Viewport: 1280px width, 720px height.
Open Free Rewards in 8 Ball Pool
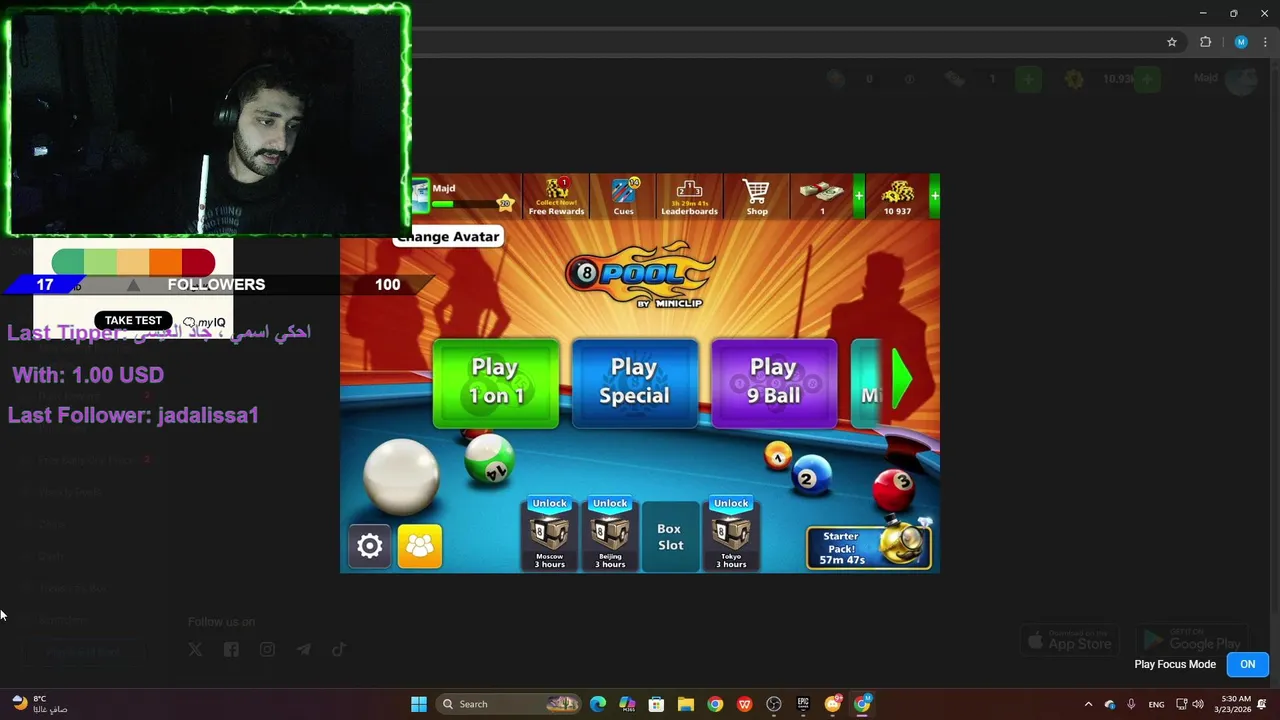coord(556,197)
